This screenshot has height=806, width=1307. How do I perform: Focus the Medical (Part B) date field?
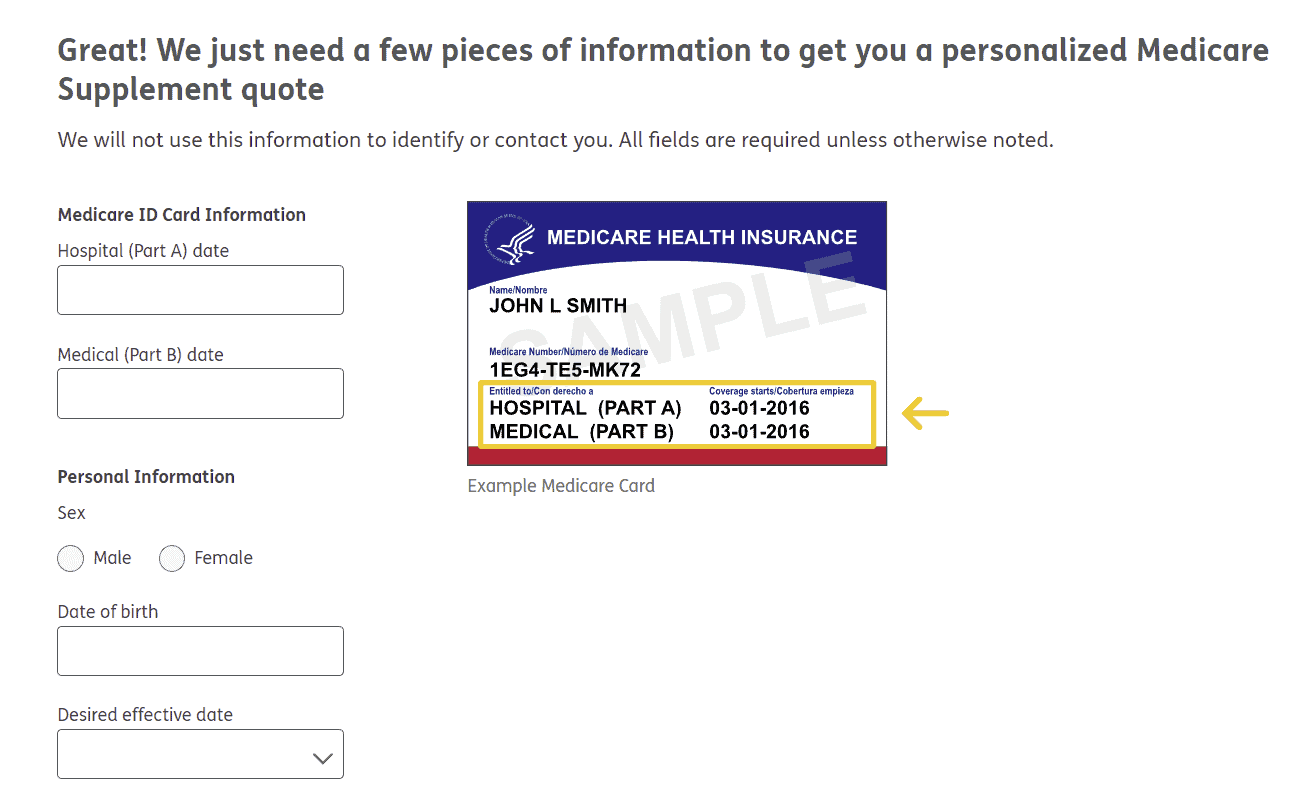pyautogui.click(x=200, y=393)
